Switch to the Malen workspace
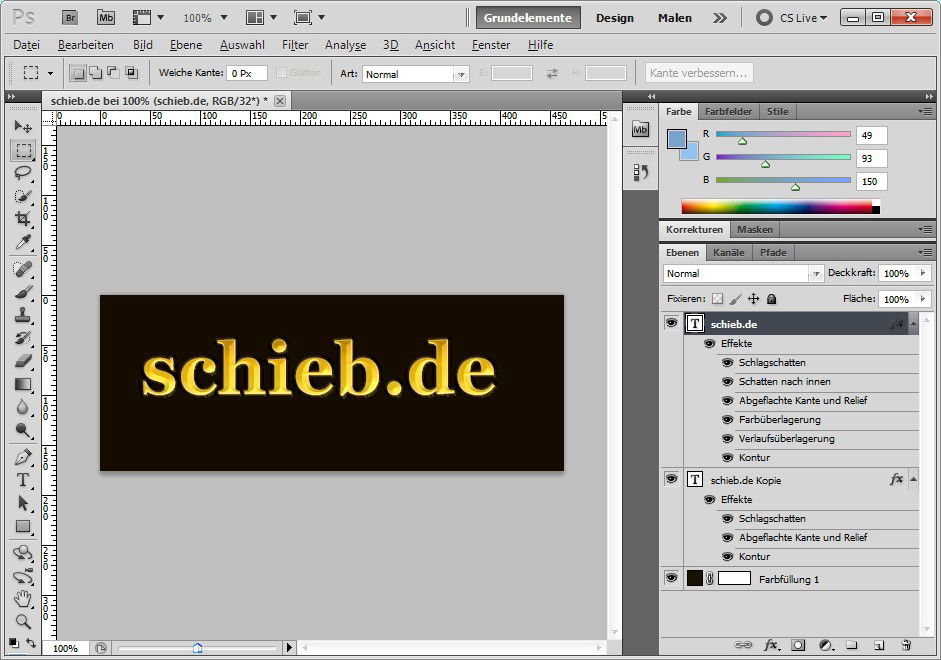This screenshot has width=941, height=660. 675,18
